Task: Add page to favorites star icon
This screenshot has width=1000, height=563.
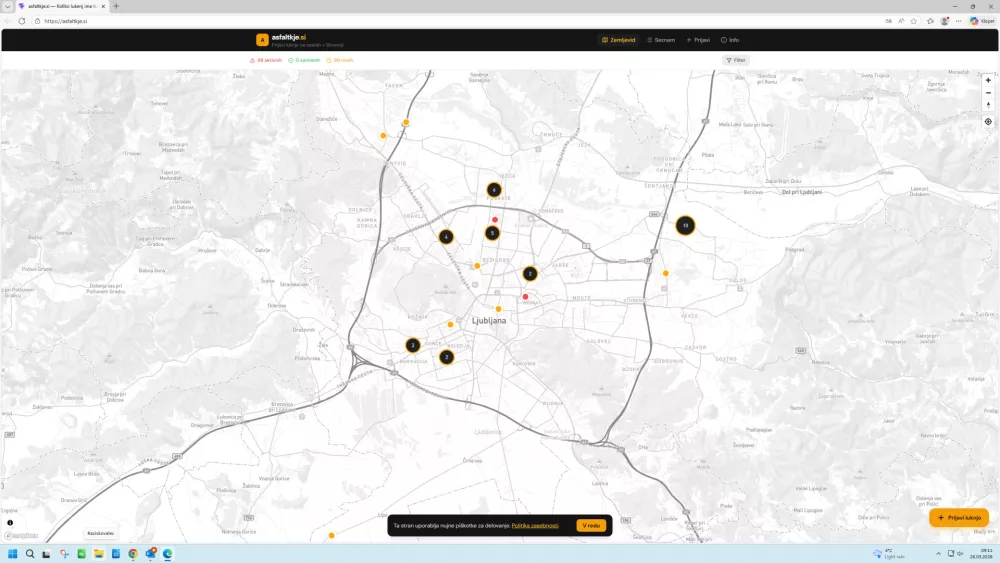Action: click(x=914, y=21)
